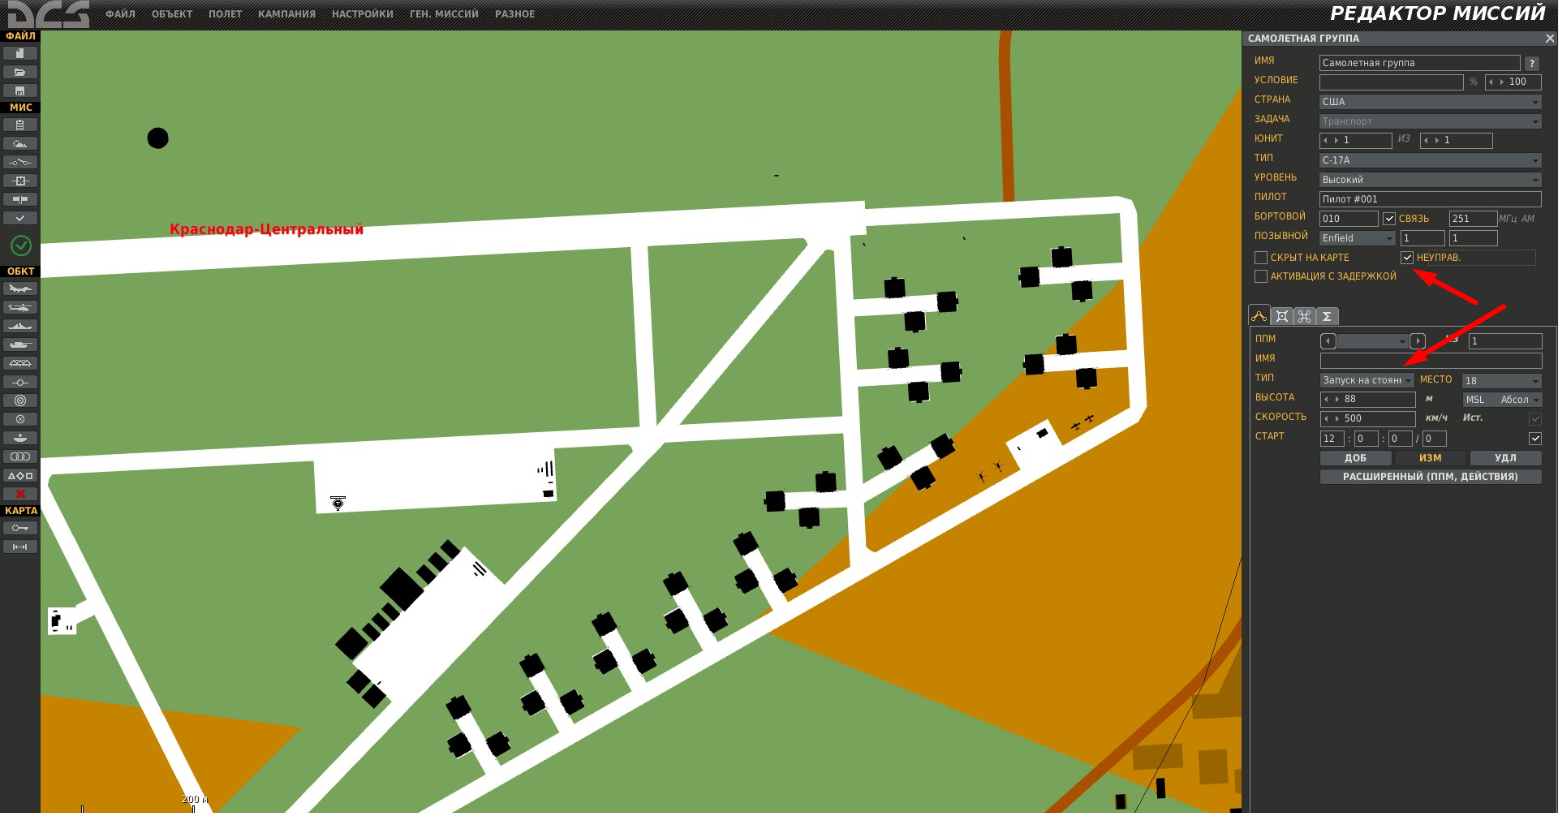Viewport: 1559px width, 813px height.
Task: Click the key-shaped icon under КАРТА
Action: tap(20, 528)
